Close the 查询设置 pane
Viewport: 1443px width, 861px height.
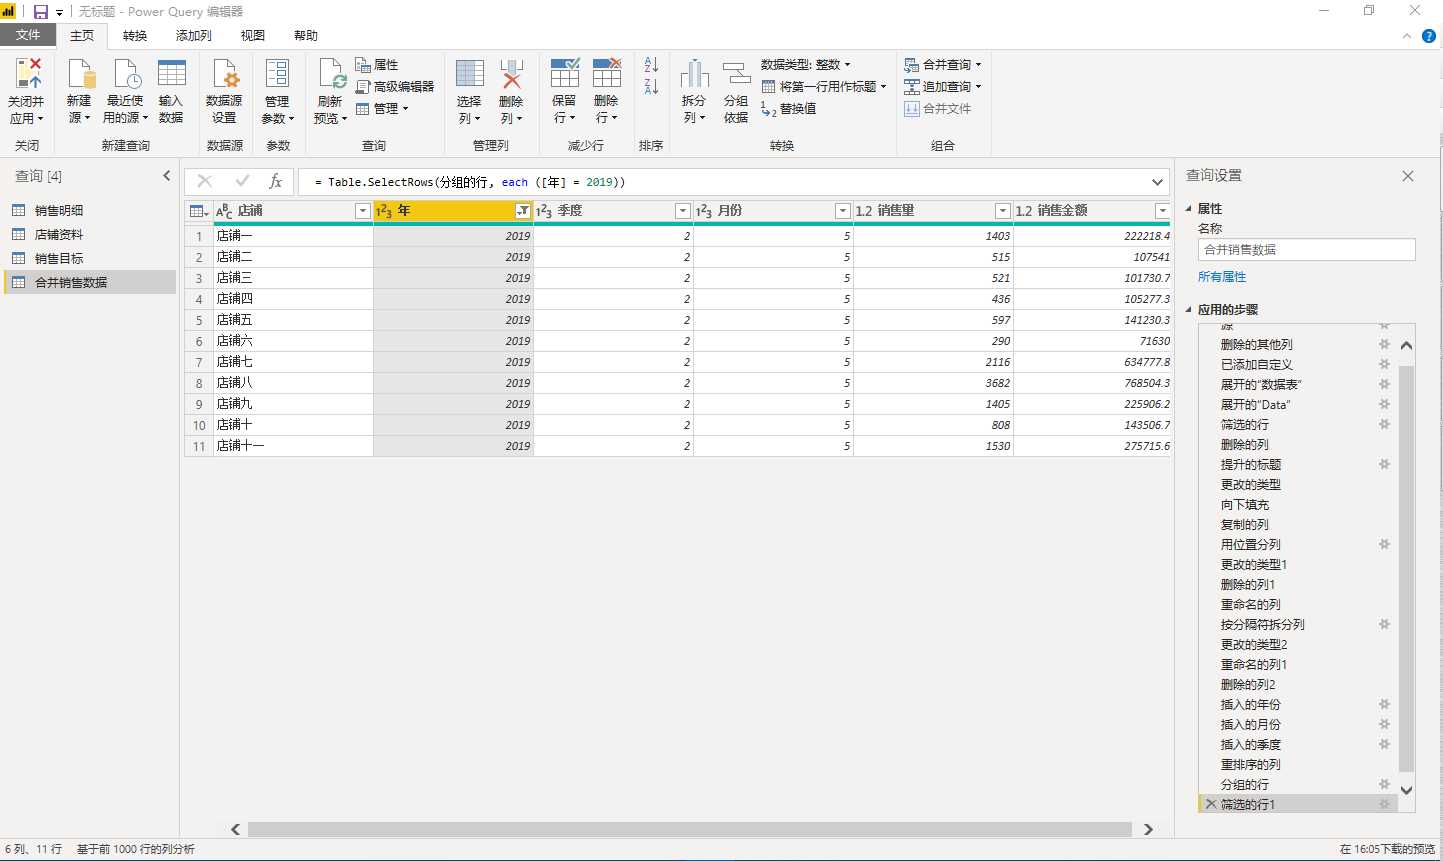1408,176
